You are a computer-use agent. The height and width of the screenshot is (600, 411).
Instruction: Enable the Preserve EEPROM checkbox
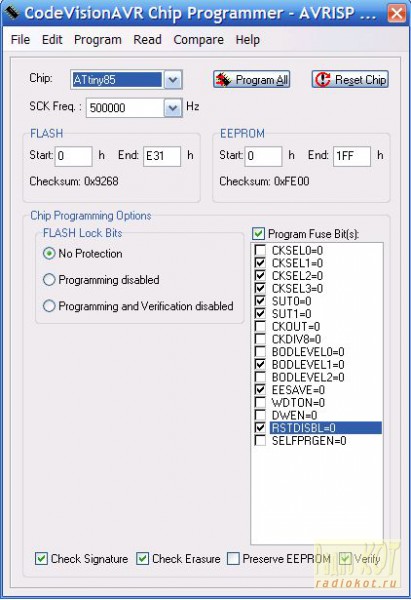[x=233, y=559]
